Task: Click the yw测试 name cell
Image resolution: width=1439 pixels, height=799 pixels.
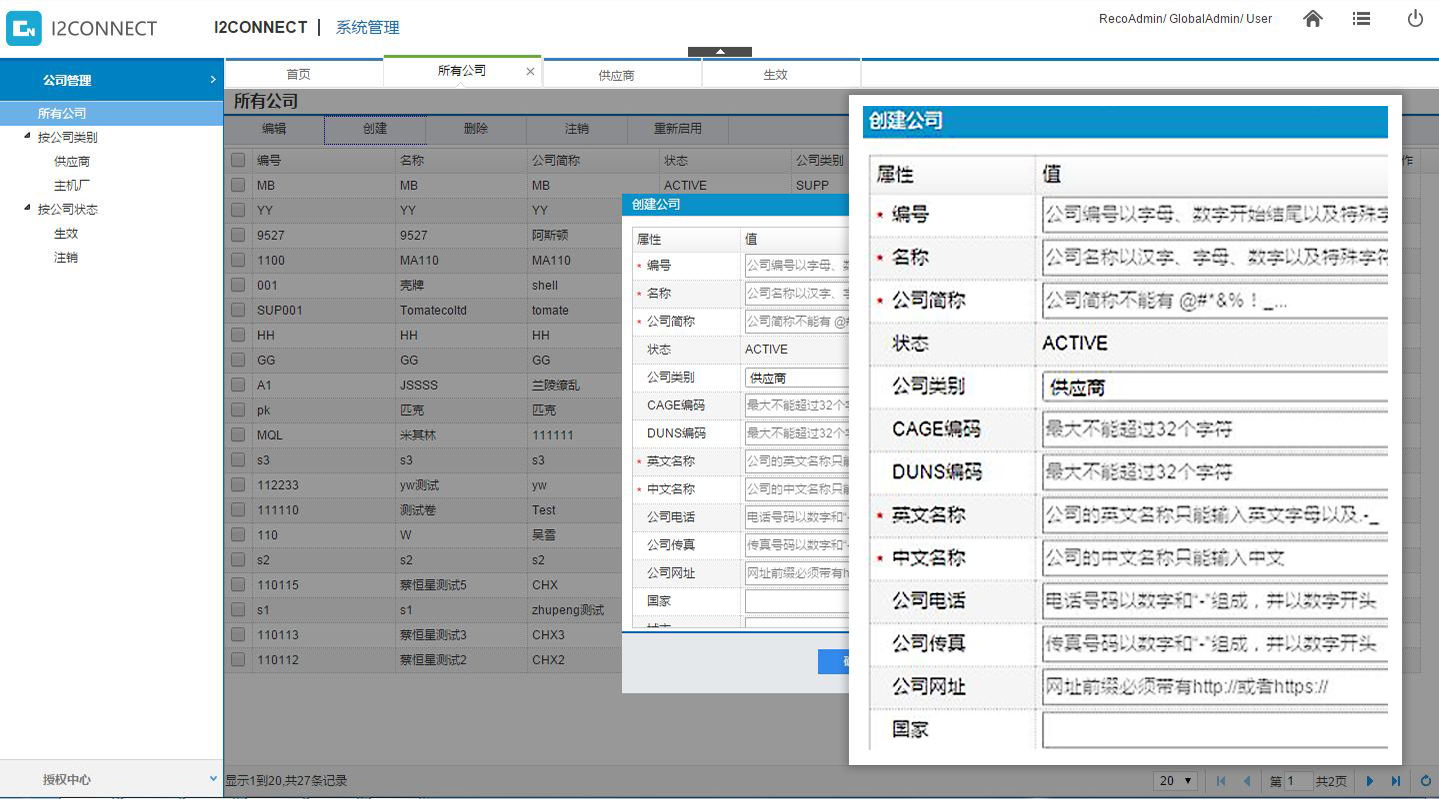Action: coord(419,485)
